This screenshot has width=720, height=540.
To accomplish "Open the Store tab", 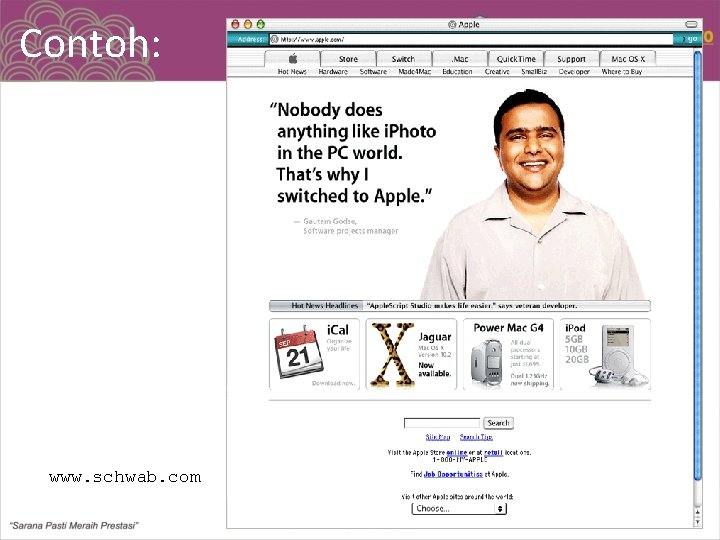I will point(348,59).
